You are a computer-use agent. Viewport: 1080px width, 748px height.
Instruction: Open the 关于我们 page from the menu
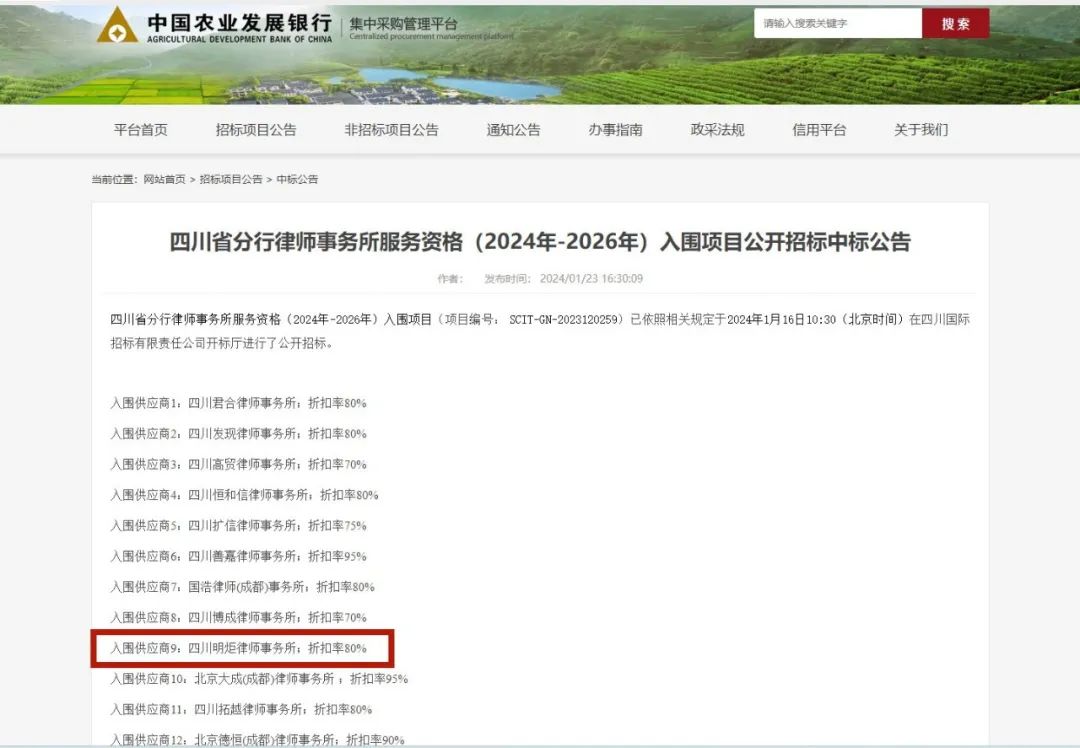click(x=920, y=130)
